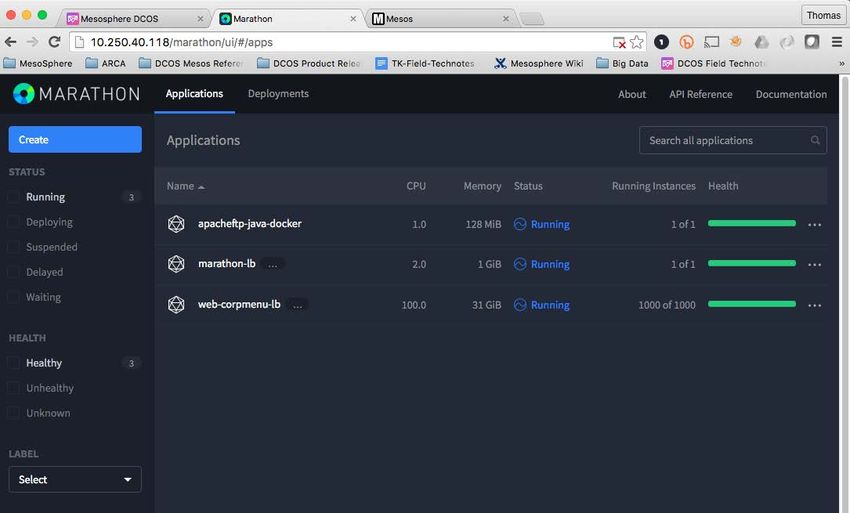The width and height of the screenshot is (850, 513).
Task: Sort by Memory column header
Action: pos(482,186)
